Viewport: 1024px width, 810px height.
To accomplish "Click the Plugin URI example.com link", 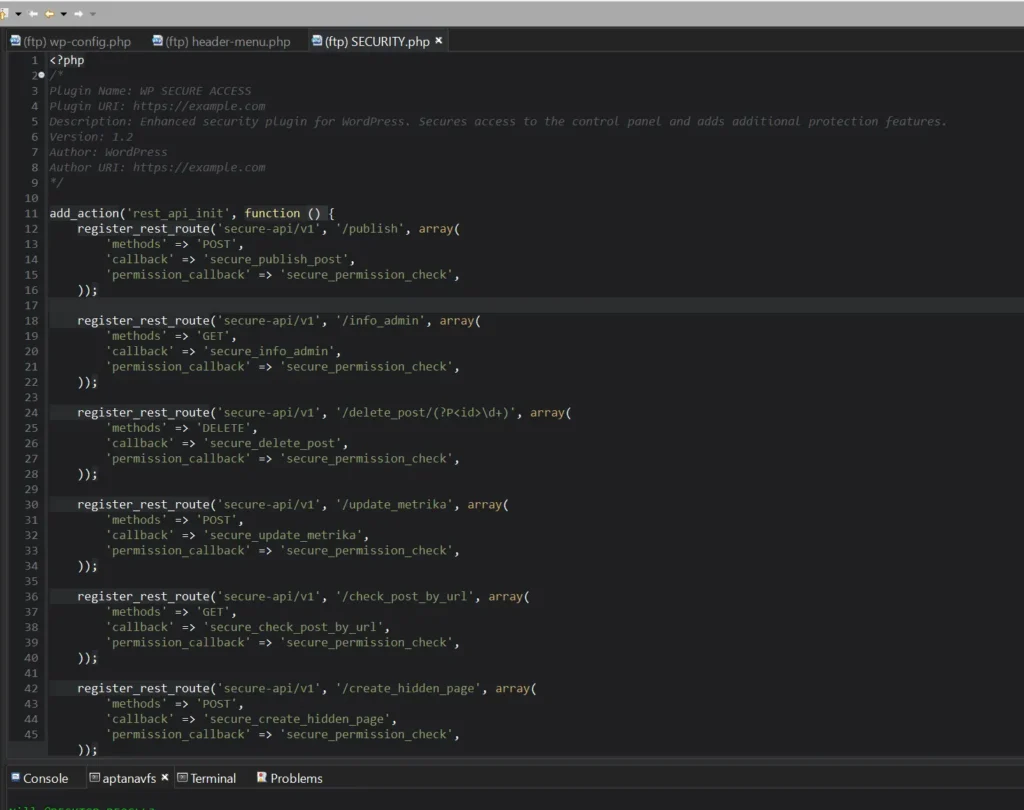I will pyautogui.click(x=199, y=106).
